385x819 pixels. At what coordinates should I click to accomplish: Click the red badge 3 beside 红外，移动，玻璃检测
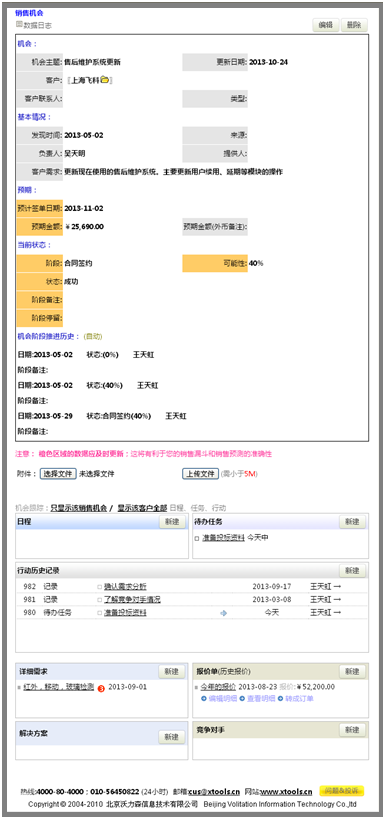tap(101, 688)
